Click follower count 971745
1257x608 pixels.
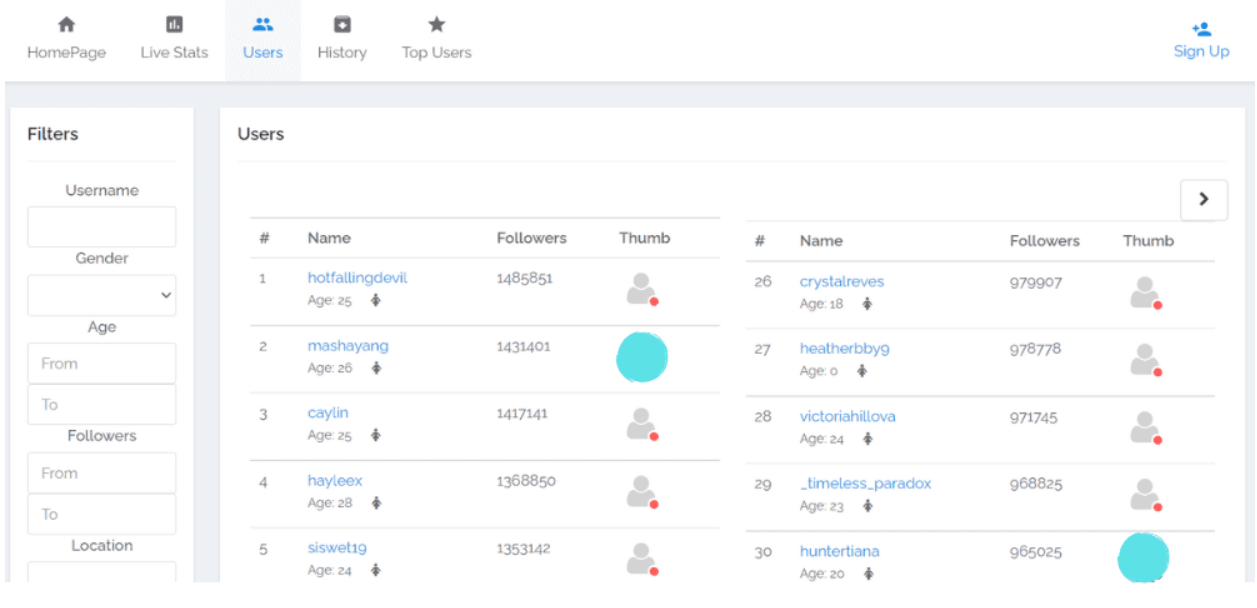click(x=1033, y=417)
